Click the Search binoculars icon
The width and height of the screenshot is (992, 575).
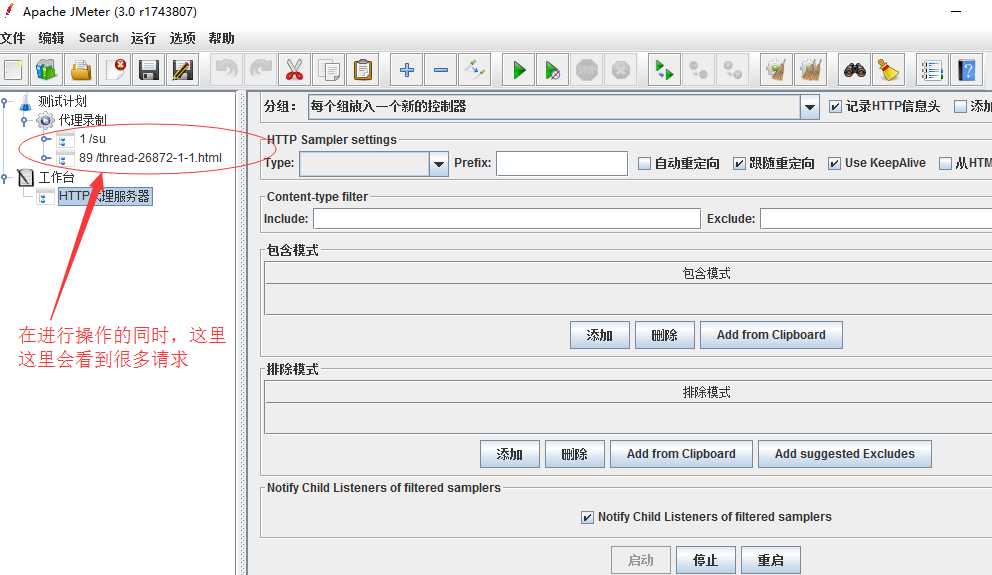(x=855, y=70)
